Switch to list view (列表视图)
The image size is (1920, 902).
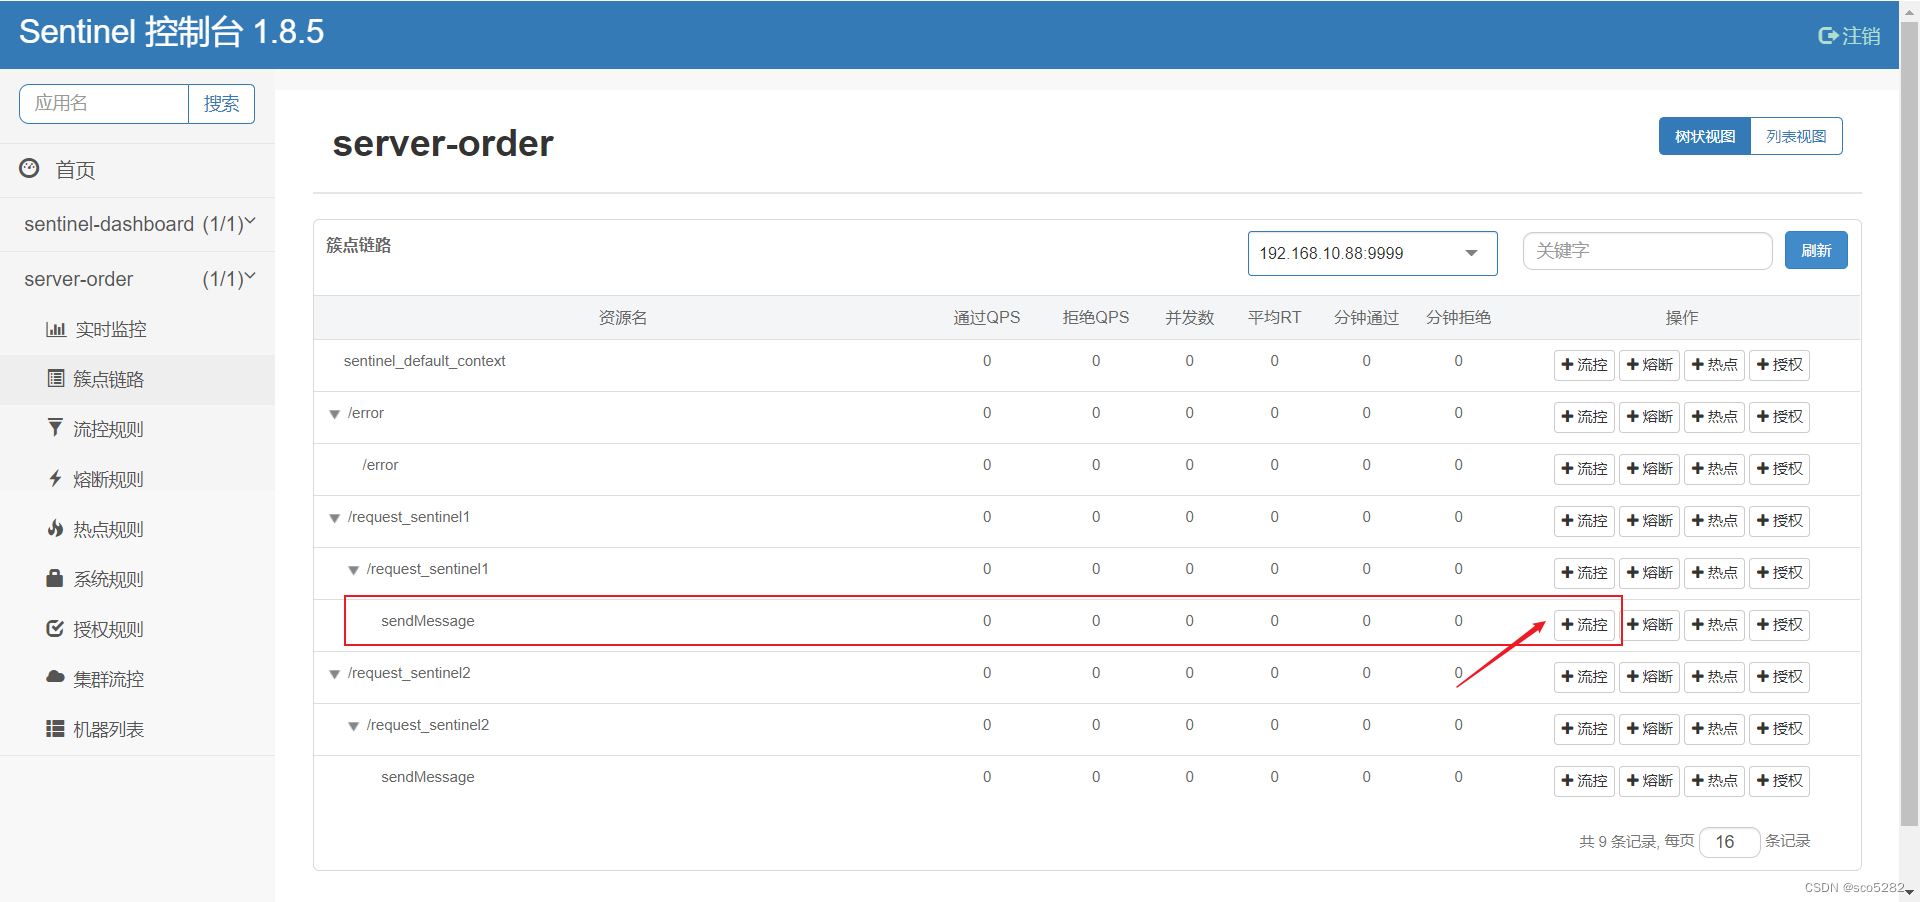point(1796,136)
